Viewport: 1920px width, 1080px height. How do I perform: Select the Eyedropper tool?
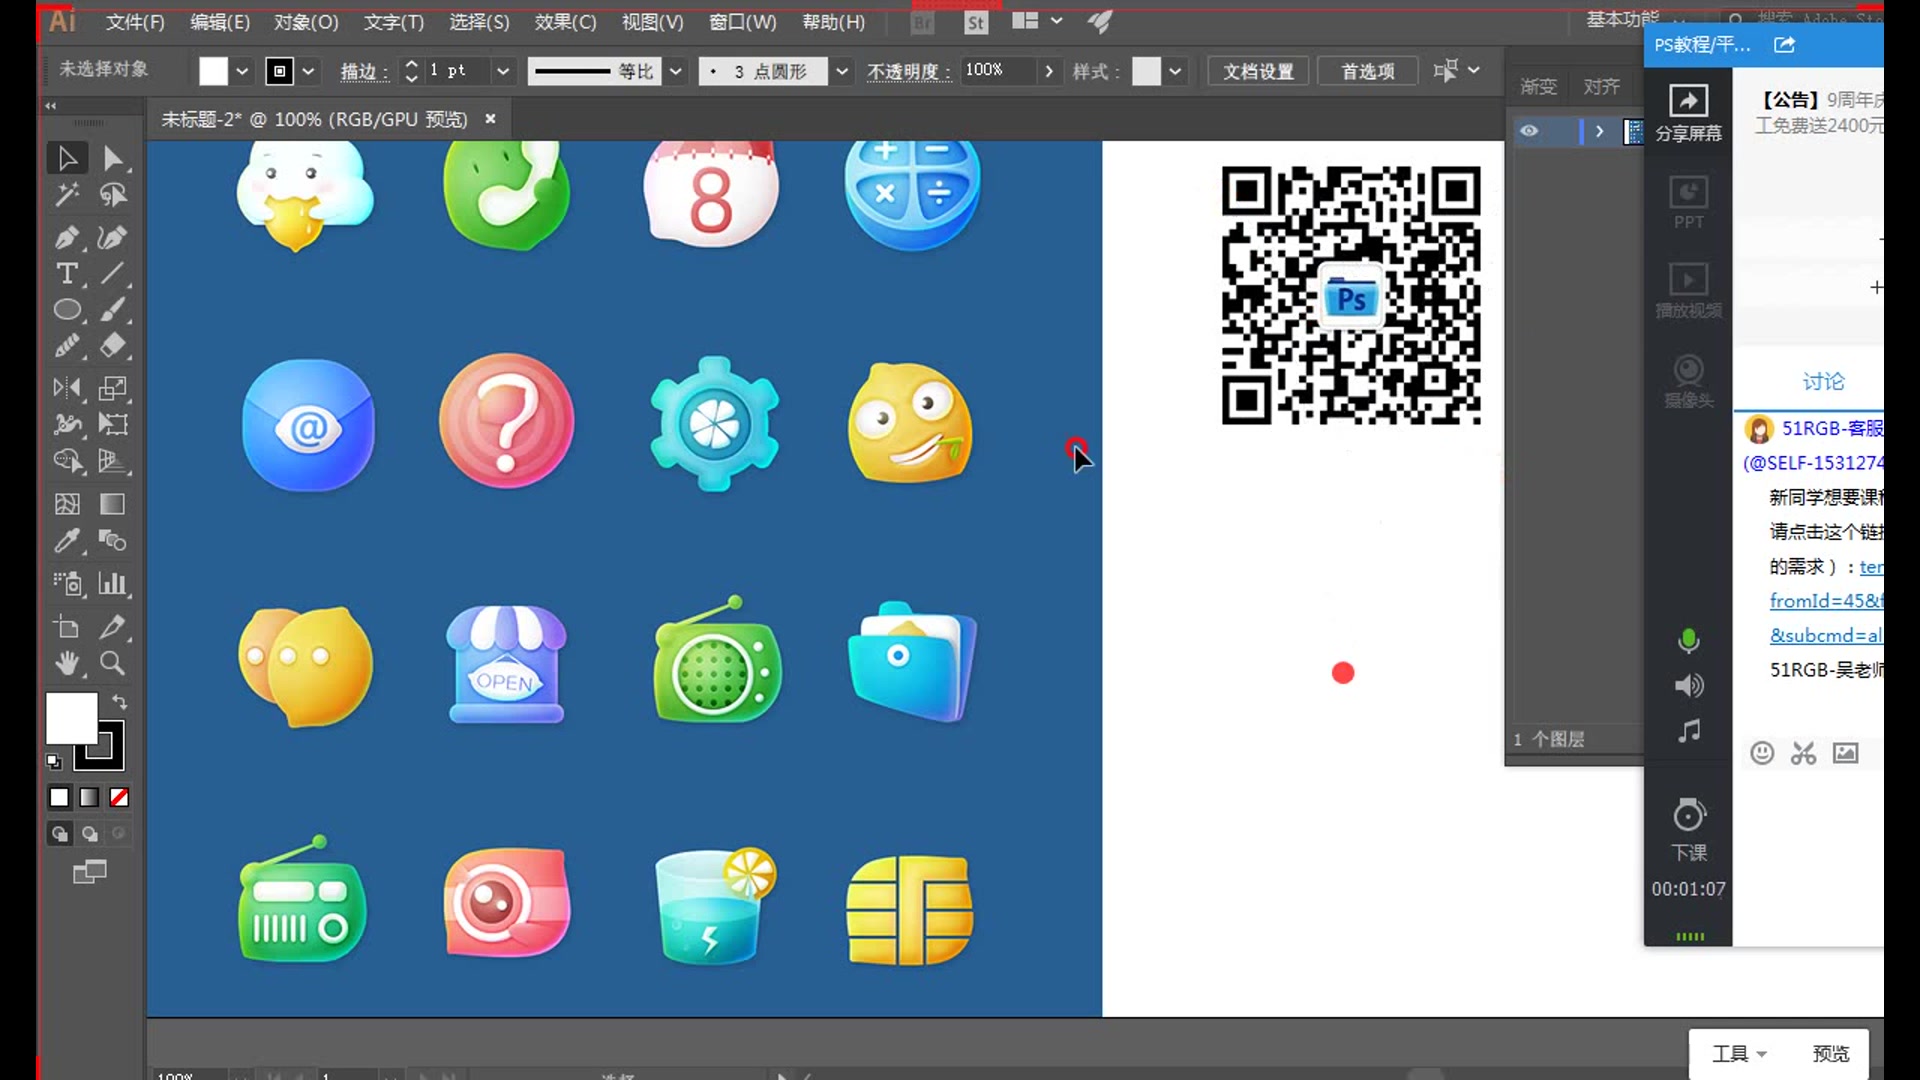(67, 541)
